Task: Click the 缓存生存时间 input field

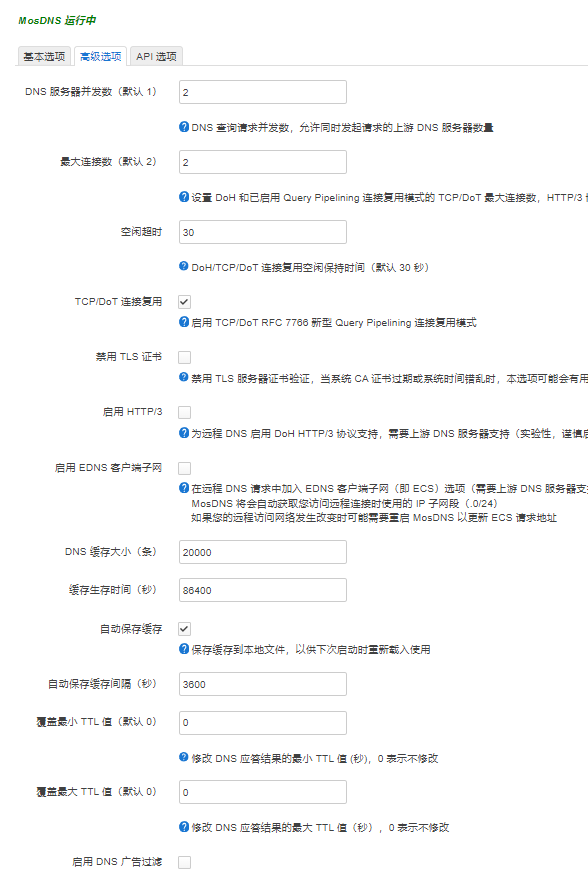Action: pos(263,590)
